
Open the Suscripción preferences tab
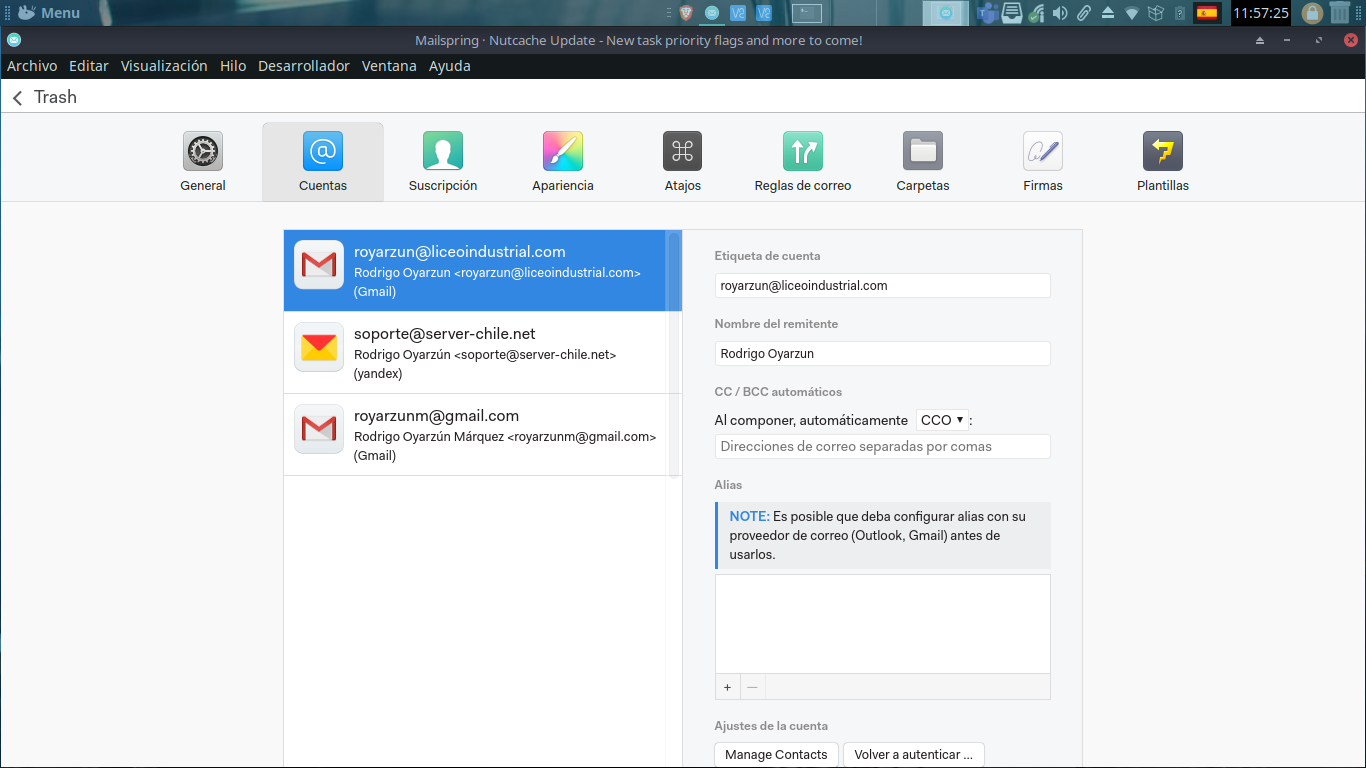coord(443,162)
